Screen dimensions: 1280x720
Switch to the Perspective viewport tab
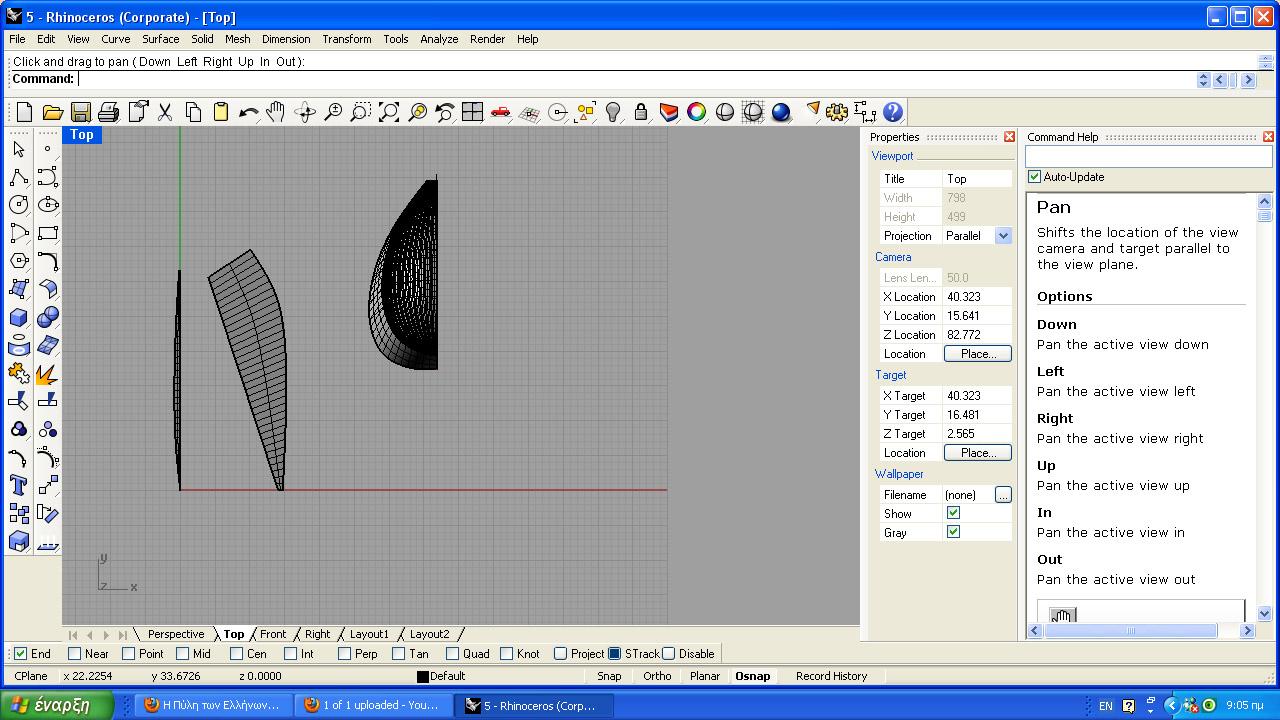point(175,634)
